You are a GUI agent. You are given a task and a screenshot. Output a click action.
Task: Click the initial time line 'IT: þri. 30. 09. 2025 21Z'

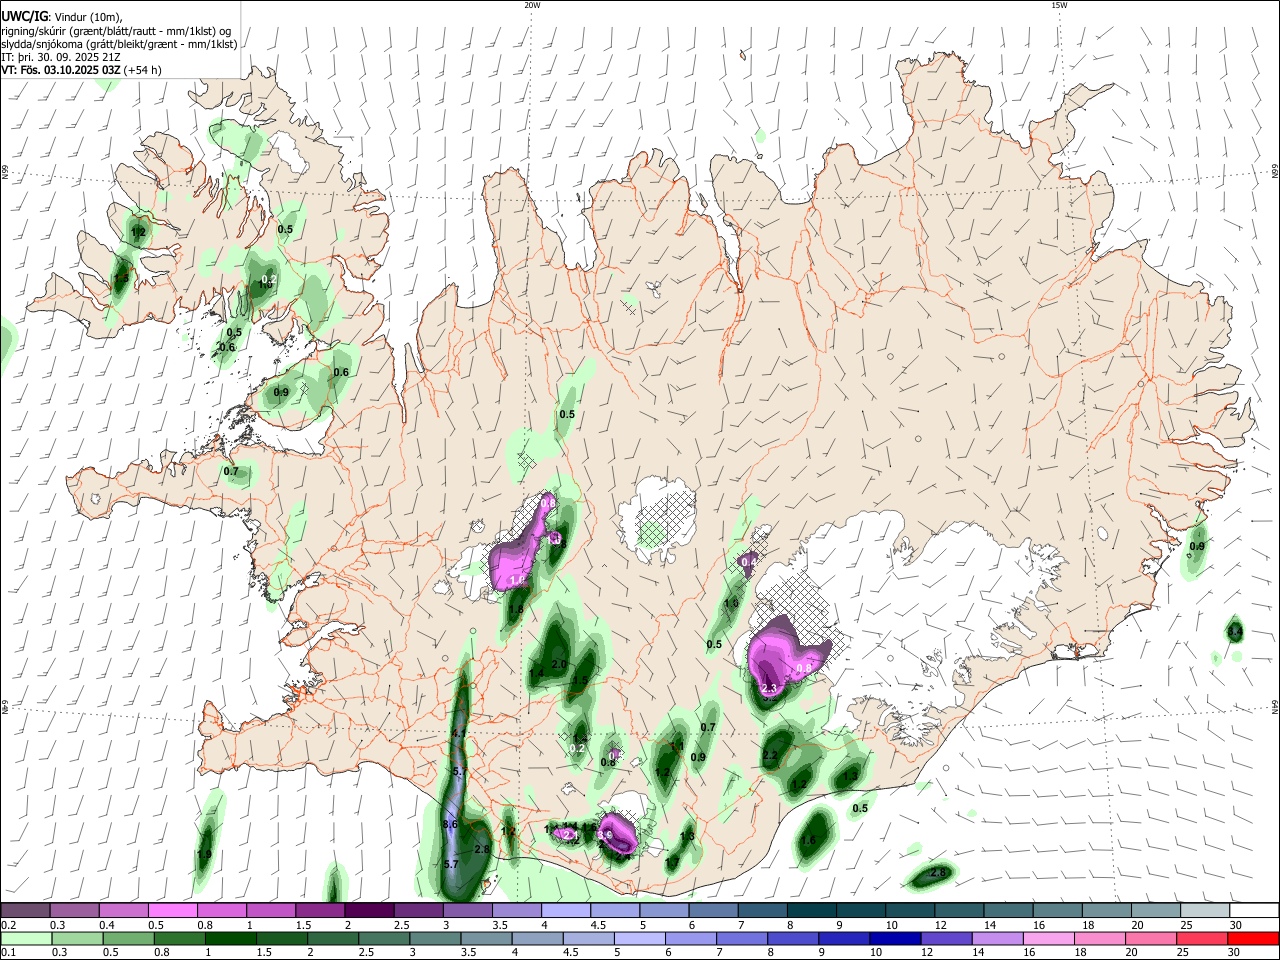click(61, 57)
